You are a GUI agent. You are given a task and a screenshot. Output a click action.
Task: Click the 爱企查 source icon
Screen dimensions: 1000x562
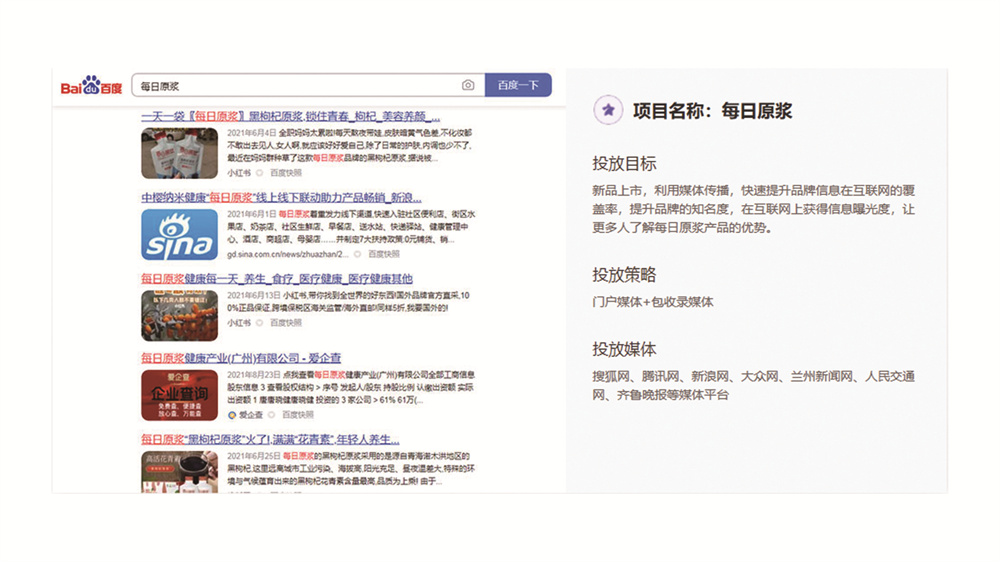(x=232, y=414)
